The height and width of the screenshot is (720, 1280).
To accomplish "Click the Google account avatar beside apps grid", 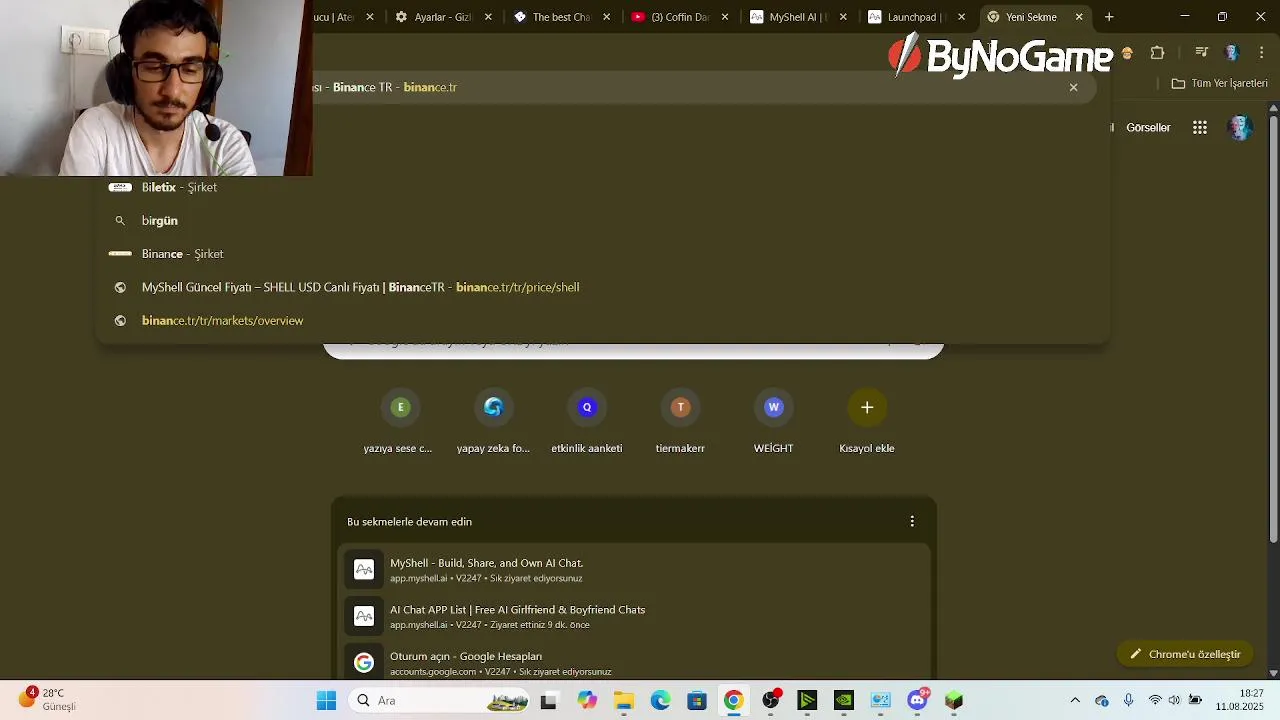I will point(1240,127).
